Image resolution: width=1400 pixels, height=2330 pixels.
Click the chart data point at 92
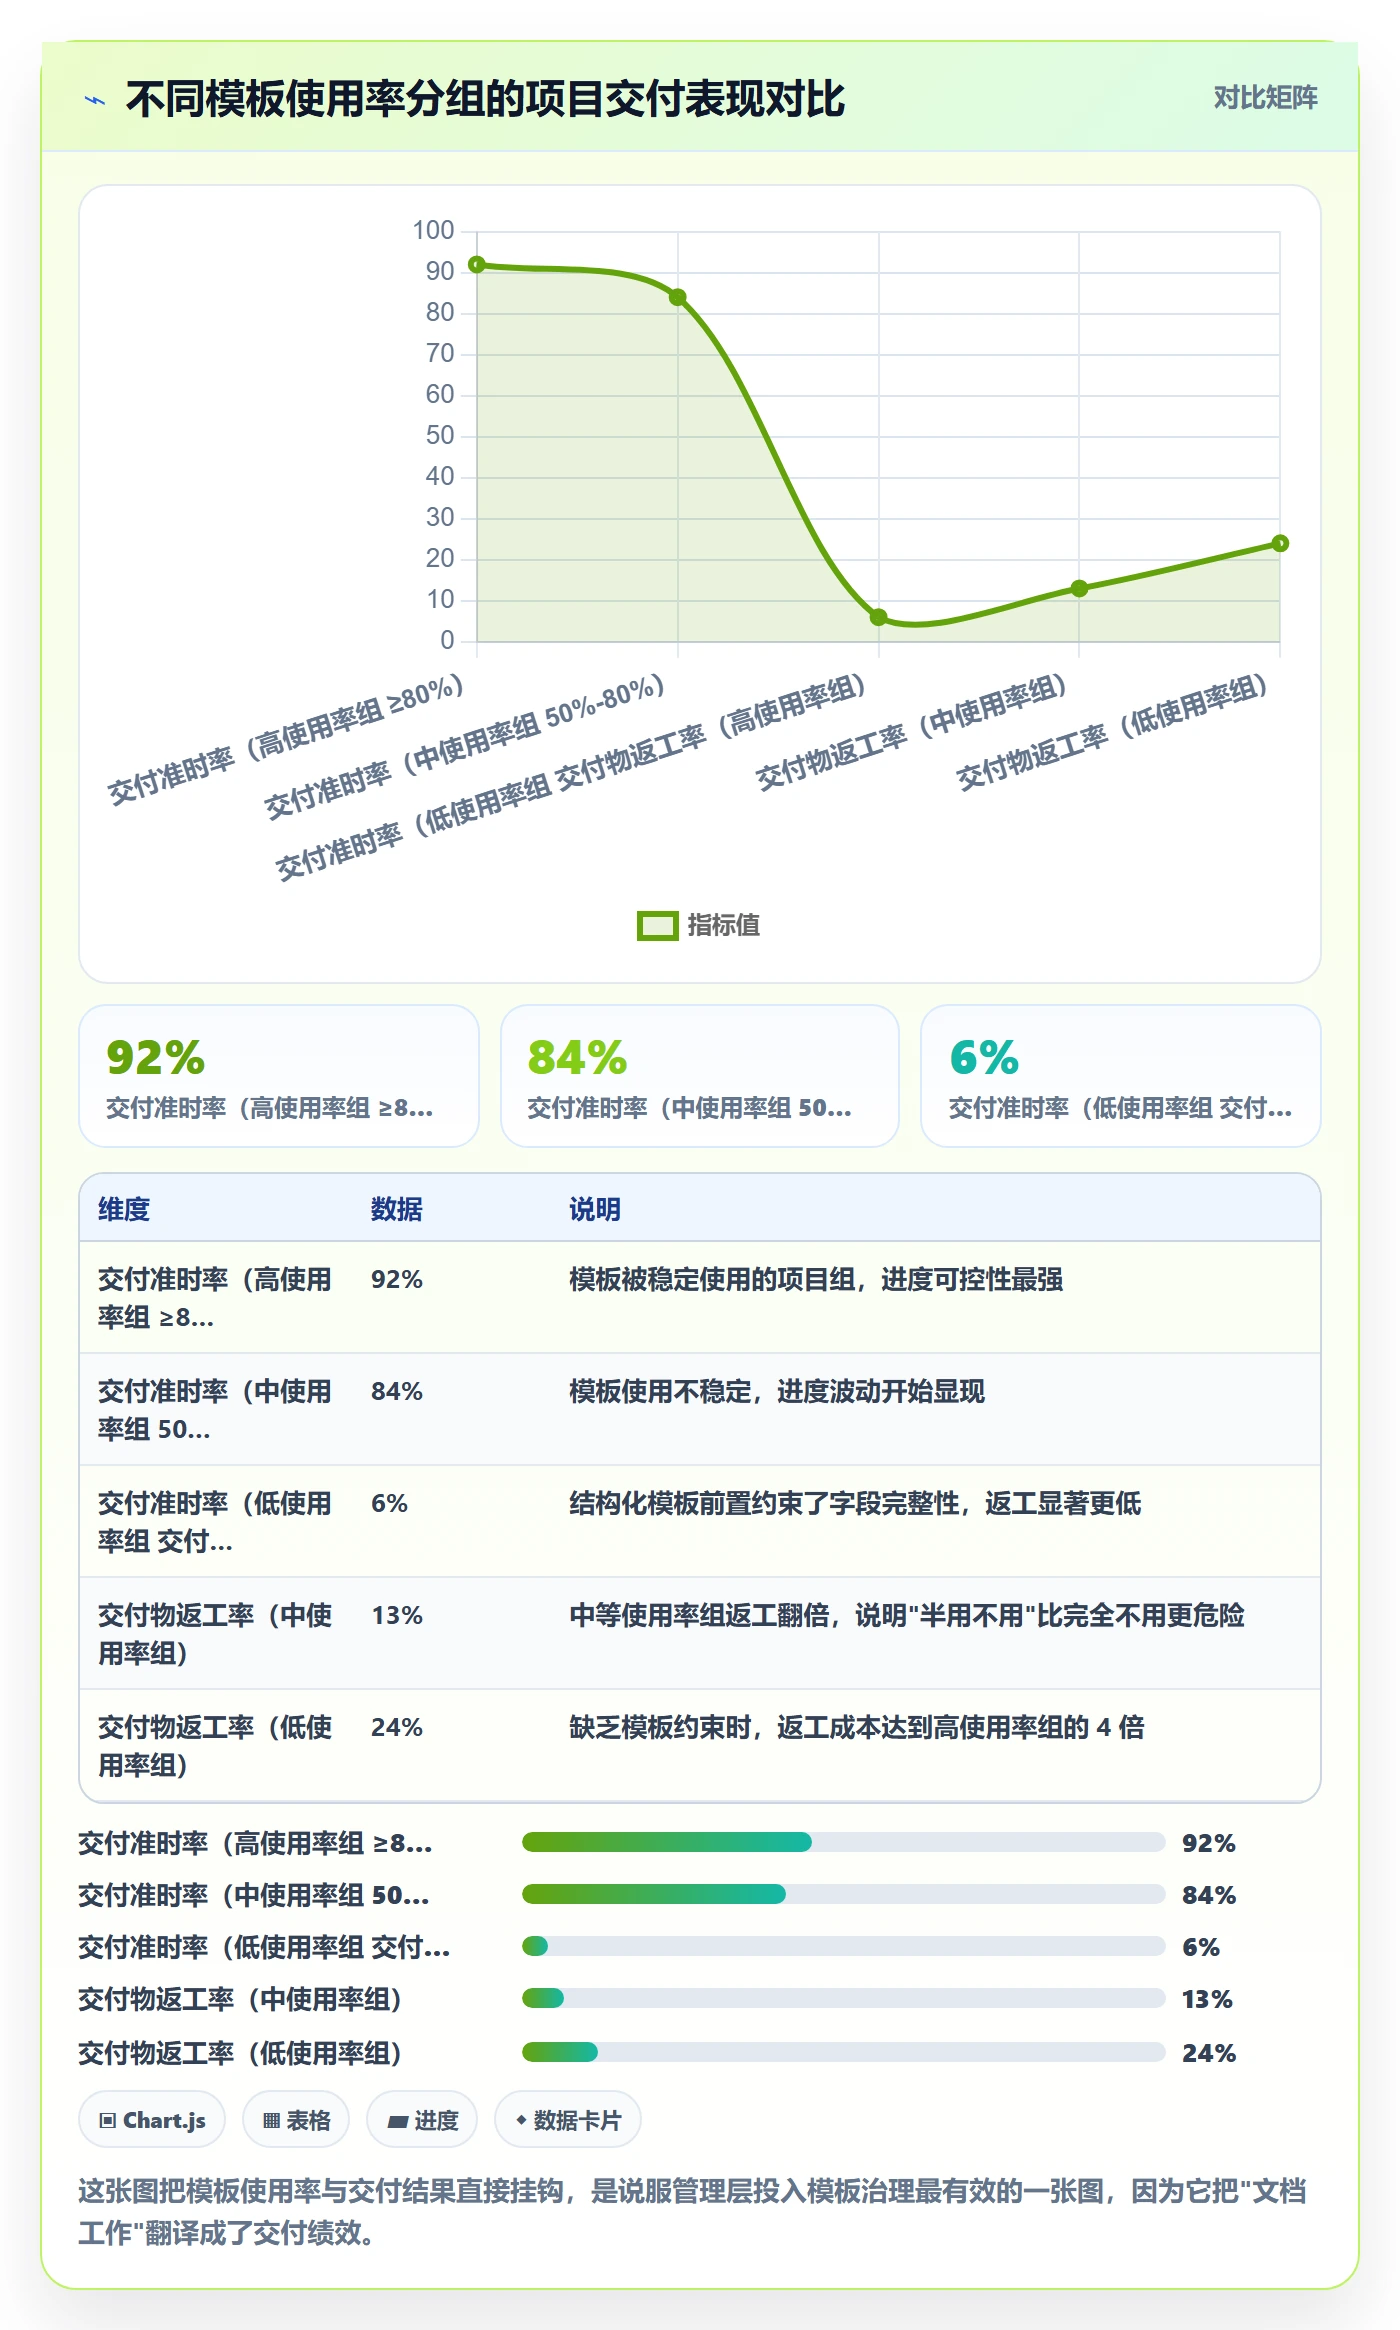(x=477, y=265)
